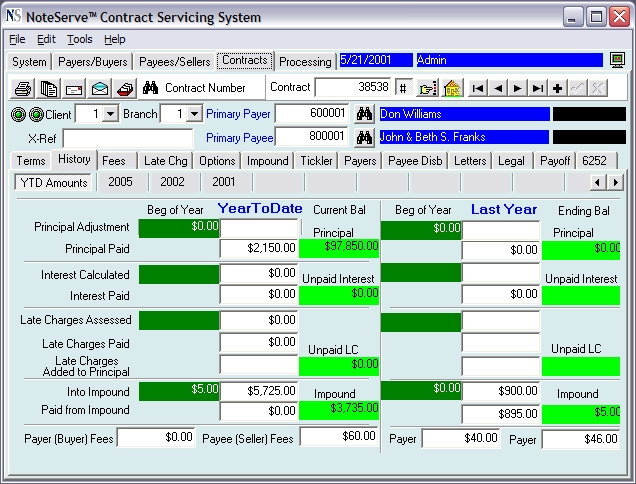The height and width of the screenshot is (484, 636).
Task: Expand the Client dropdown arrow
Action: [110, 114]
